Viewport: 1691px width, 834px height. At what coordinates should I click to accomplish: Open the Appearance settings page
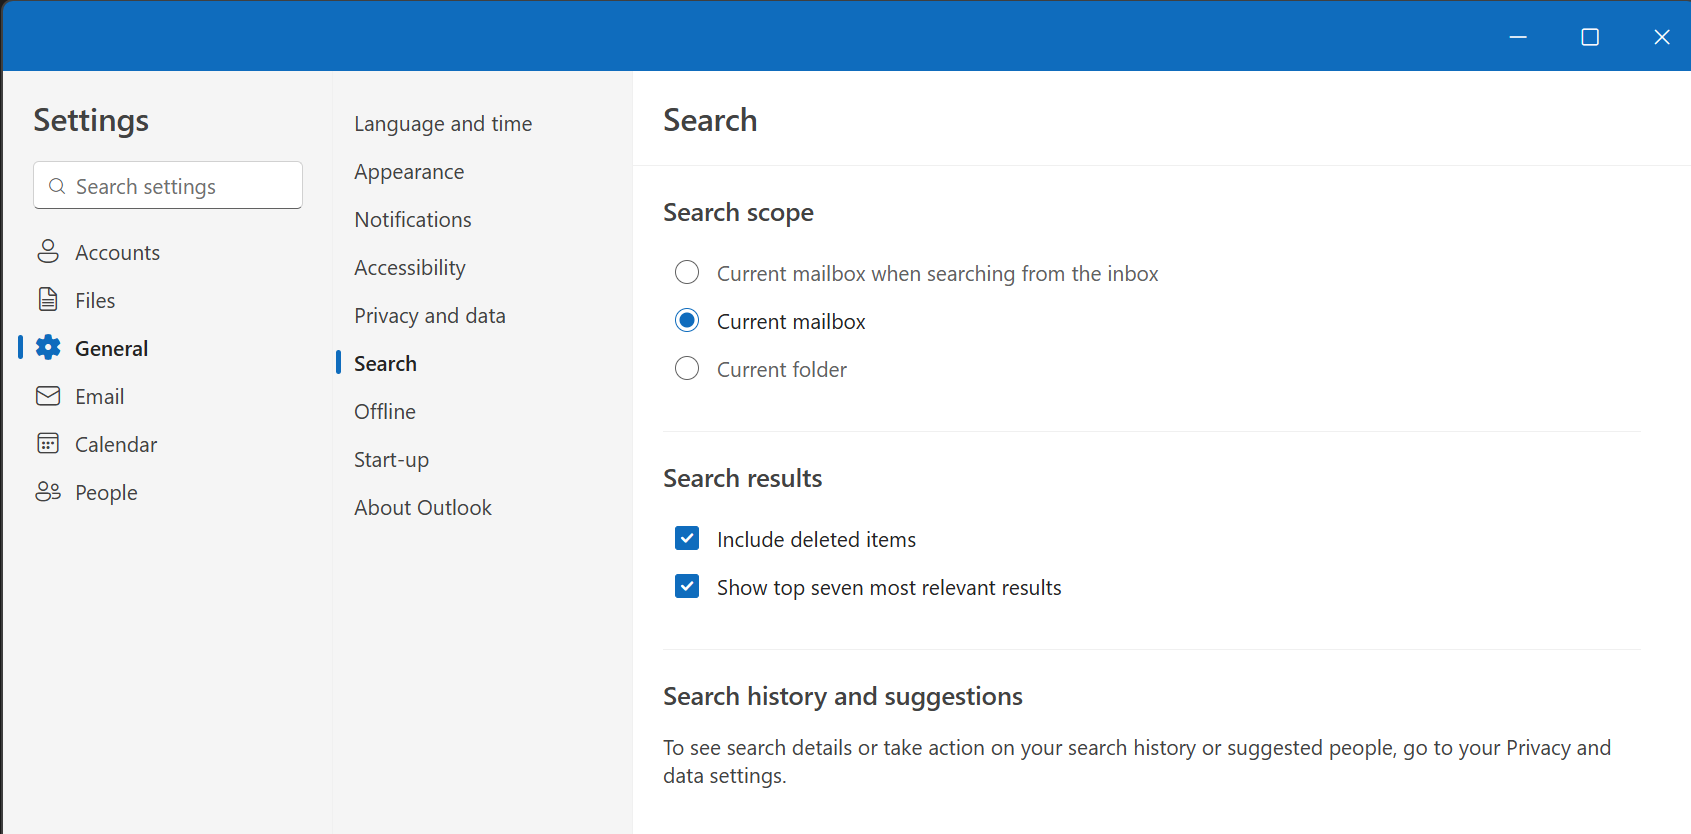[409, 172]
